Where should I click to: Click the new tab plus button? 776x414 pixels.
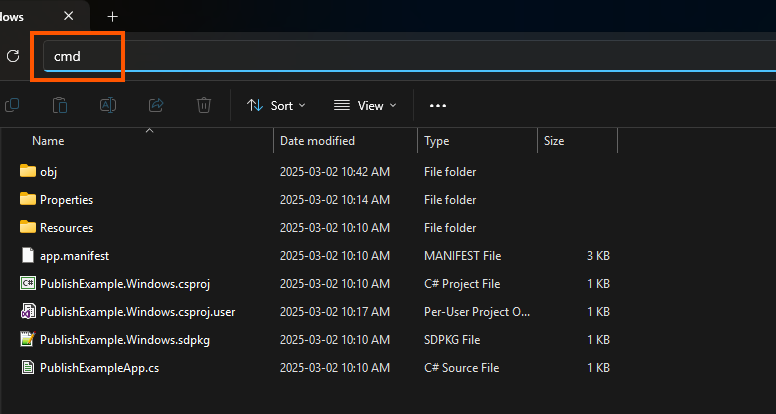[x=112, y=16]
